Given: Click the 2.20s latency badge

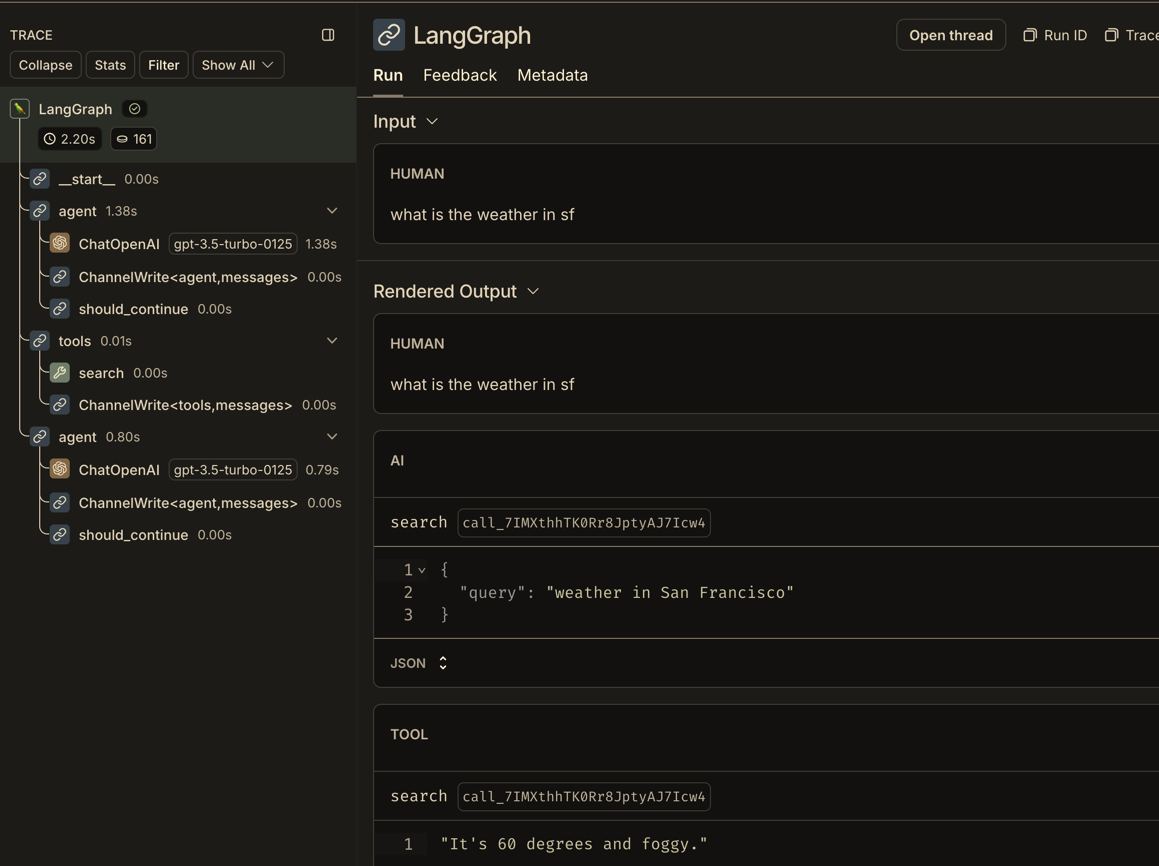Looking at the screenshot, I should coord(69,139).
